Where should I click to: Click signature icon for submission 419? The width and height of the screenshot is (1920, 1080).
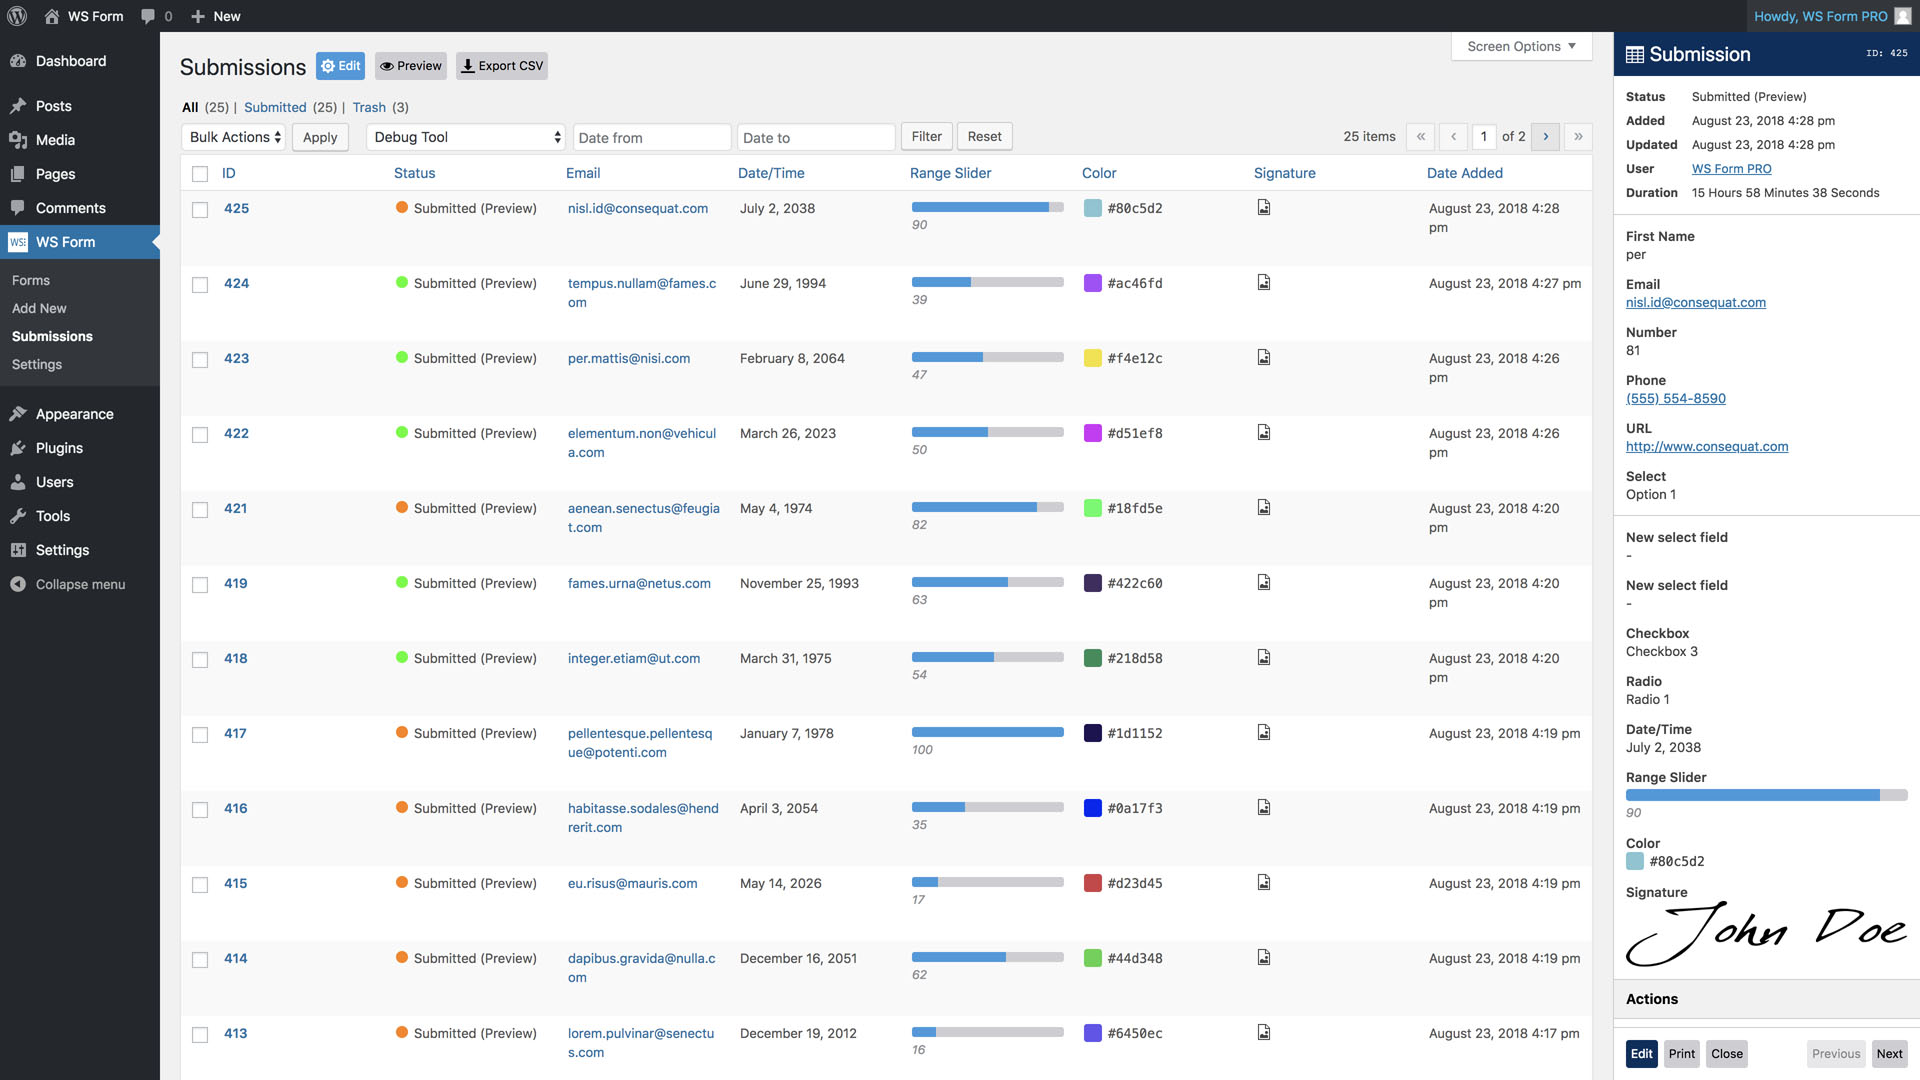(x=1264, y=582)
